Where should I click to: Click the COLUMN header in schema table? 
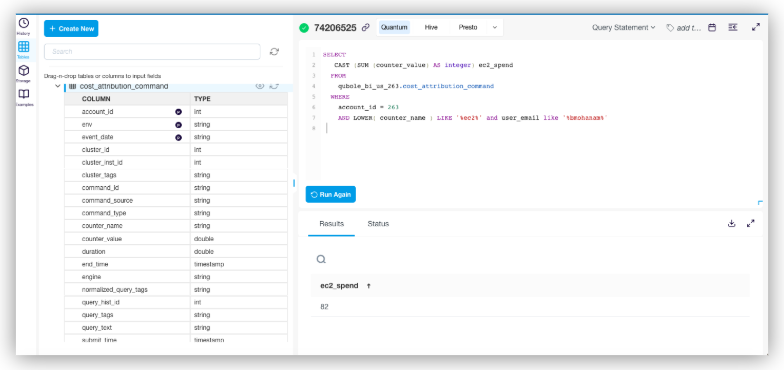pyautogui.click(x=96, y=99)
